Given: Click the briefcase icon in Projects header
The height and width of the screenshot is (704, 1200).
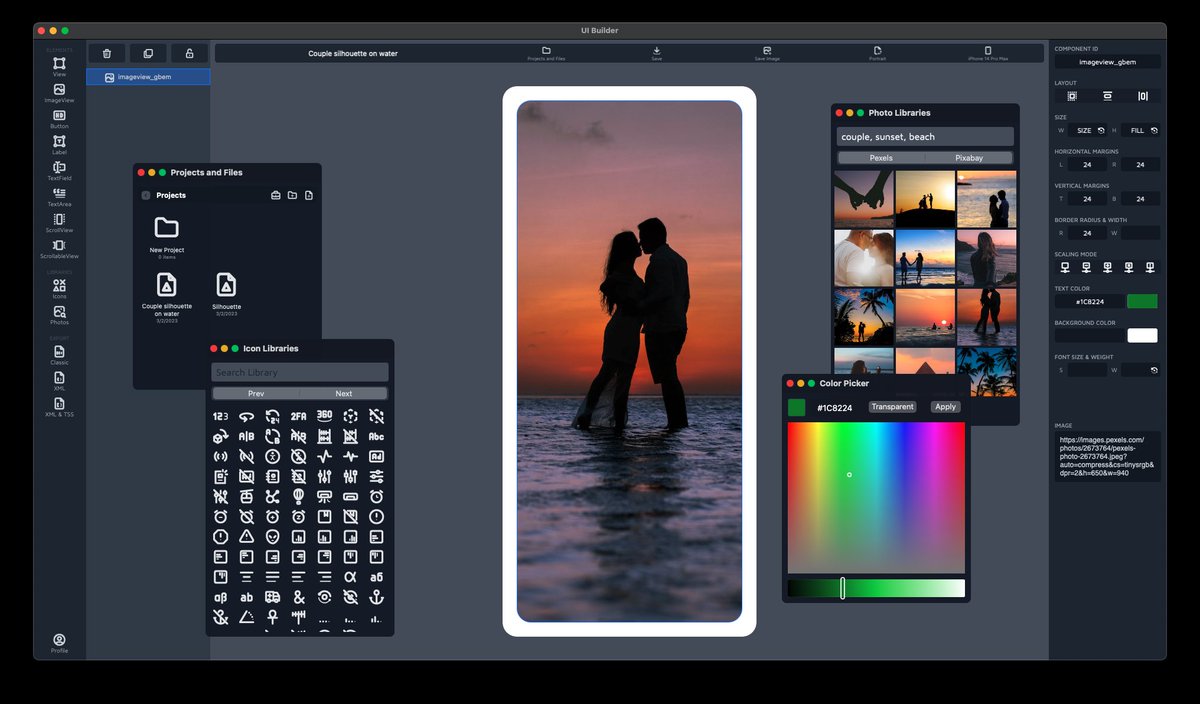Looking at the screenshot, I should pos(276,195).
